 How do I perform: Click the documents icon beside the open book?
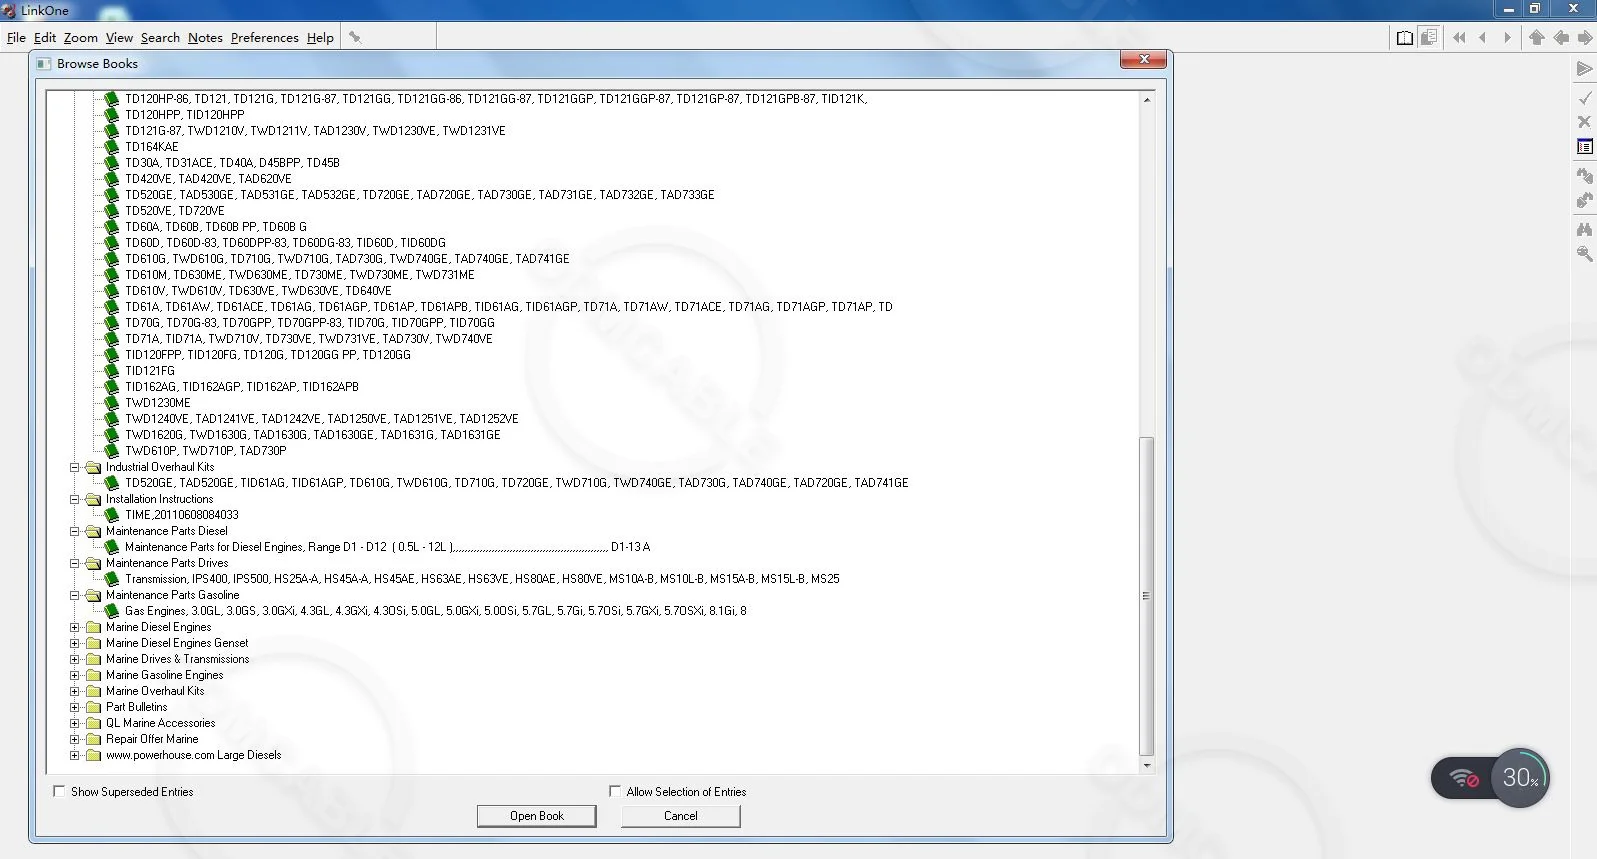[x=1429, y=38]
